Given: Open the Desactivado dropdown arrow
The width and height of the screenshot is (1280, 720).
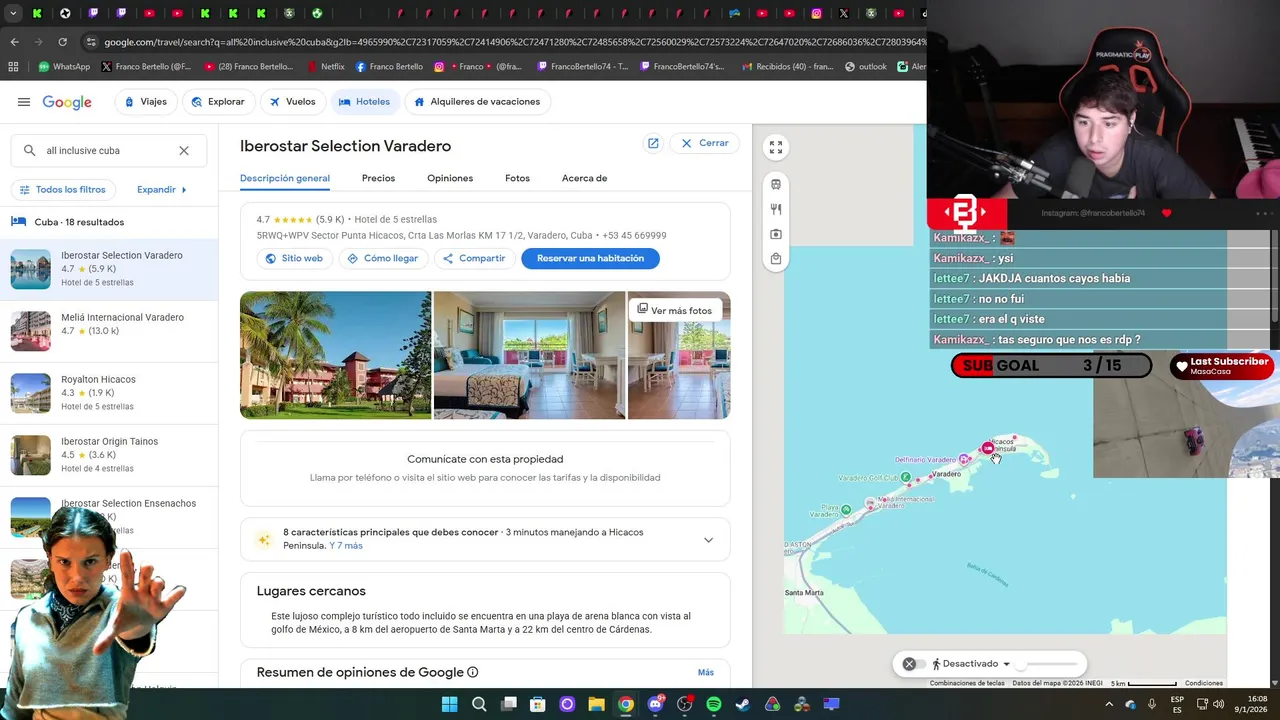Looking at the screenshot, I should click(1006, 664).
